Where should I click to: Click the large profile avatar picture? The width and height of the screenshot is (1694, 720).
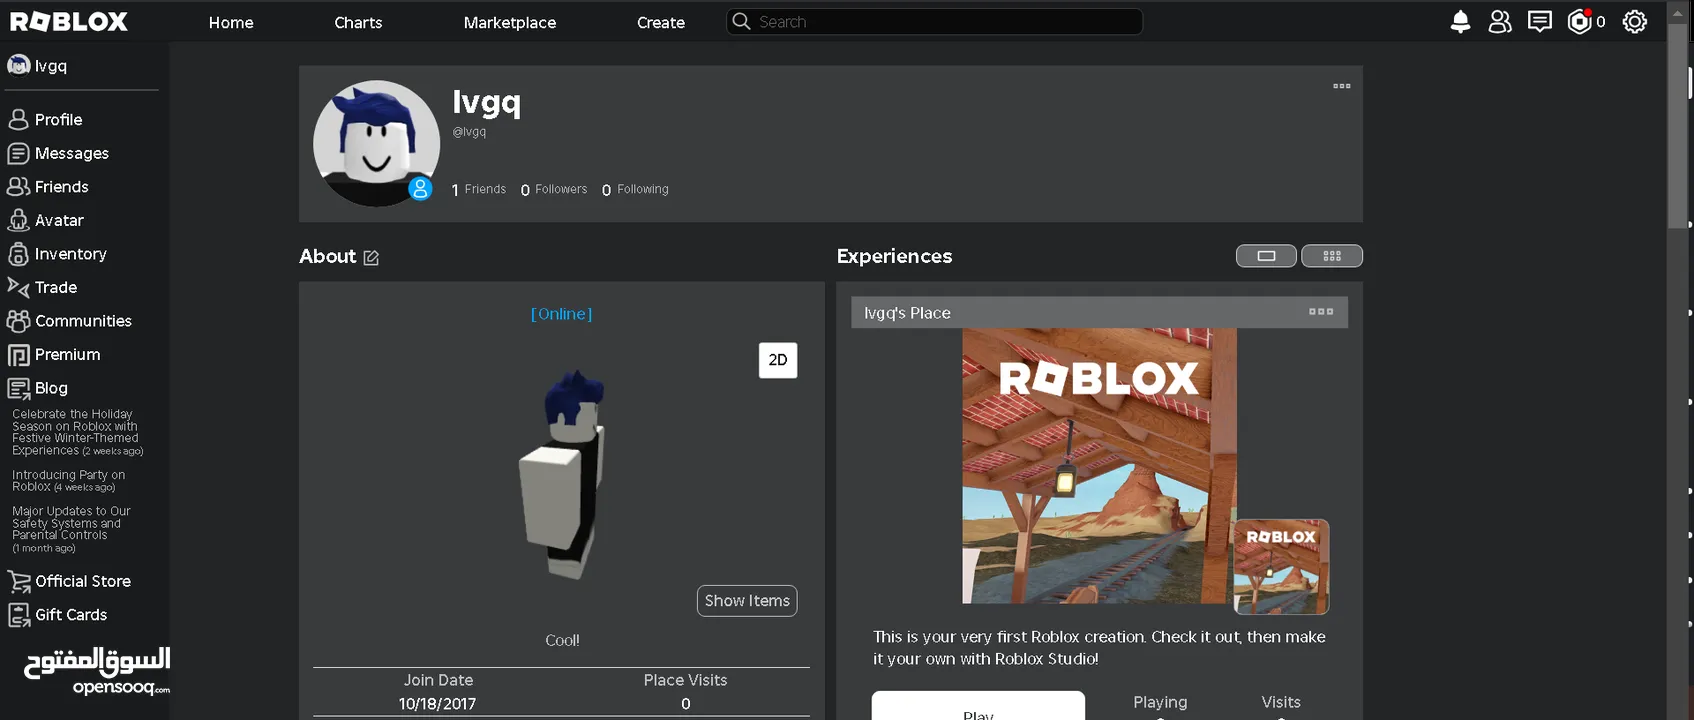point(376,144)
